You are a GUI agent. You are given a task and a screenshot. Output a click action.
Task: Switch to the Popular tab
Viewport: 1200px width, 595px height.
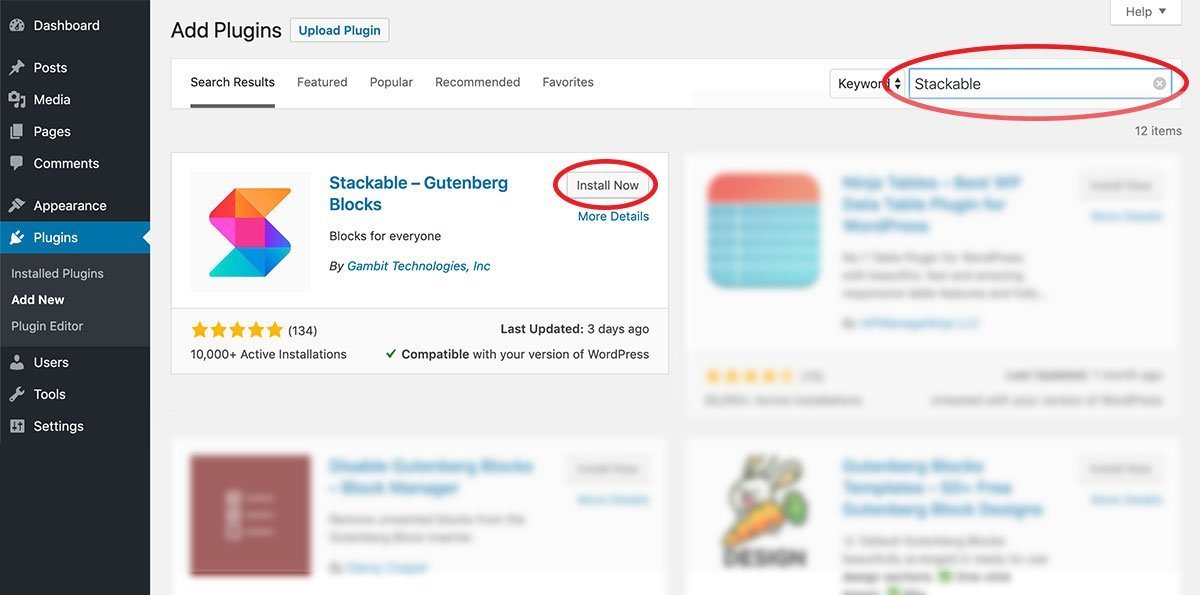[391, 83]
